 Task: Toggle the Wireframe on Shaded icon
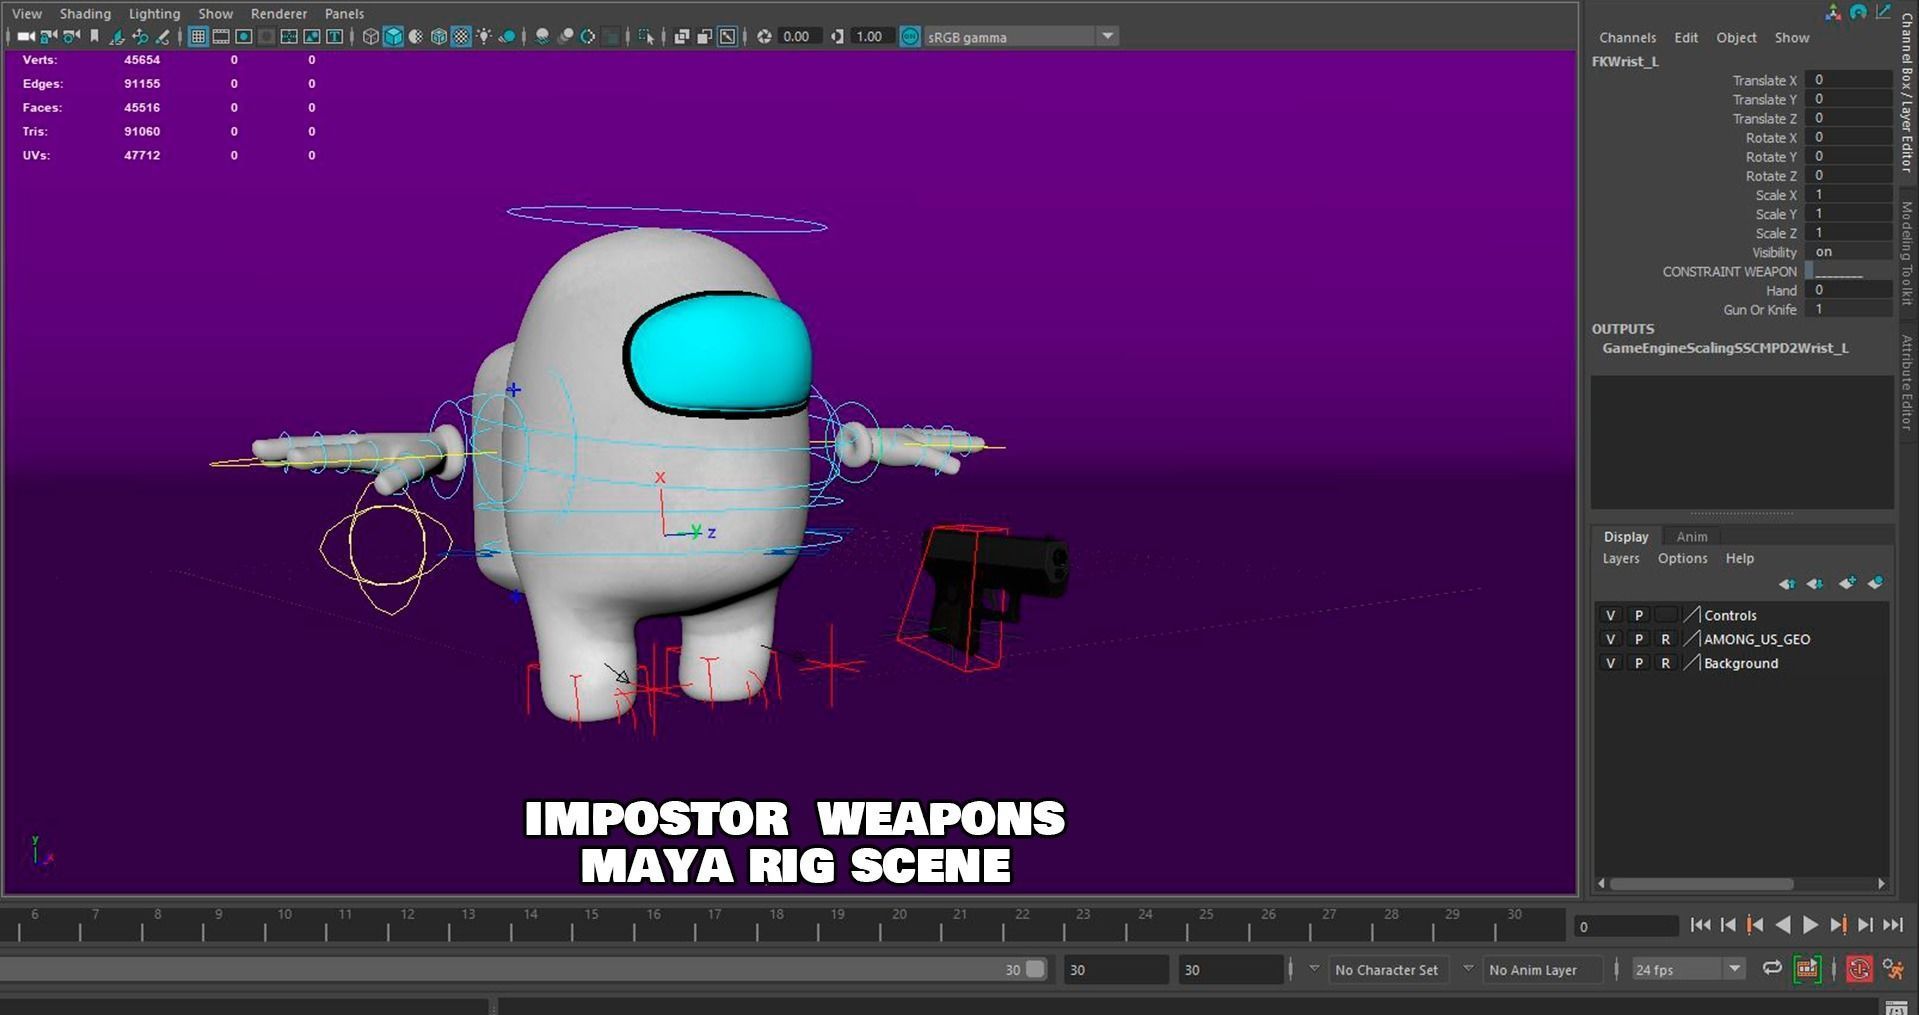[439, 36]
